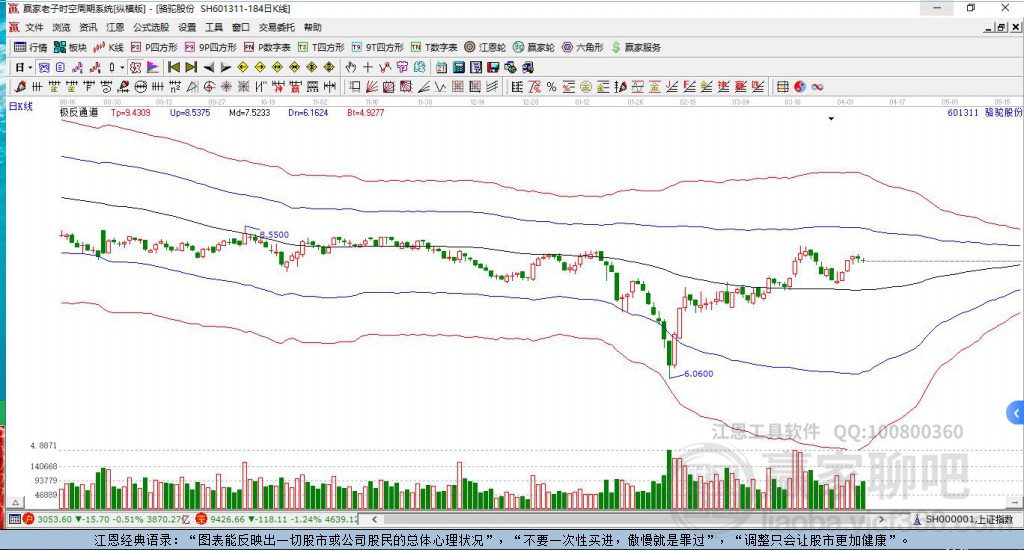Click the circled 金 icon
This screenshot has width=1024, height=550.
point(584,87)
